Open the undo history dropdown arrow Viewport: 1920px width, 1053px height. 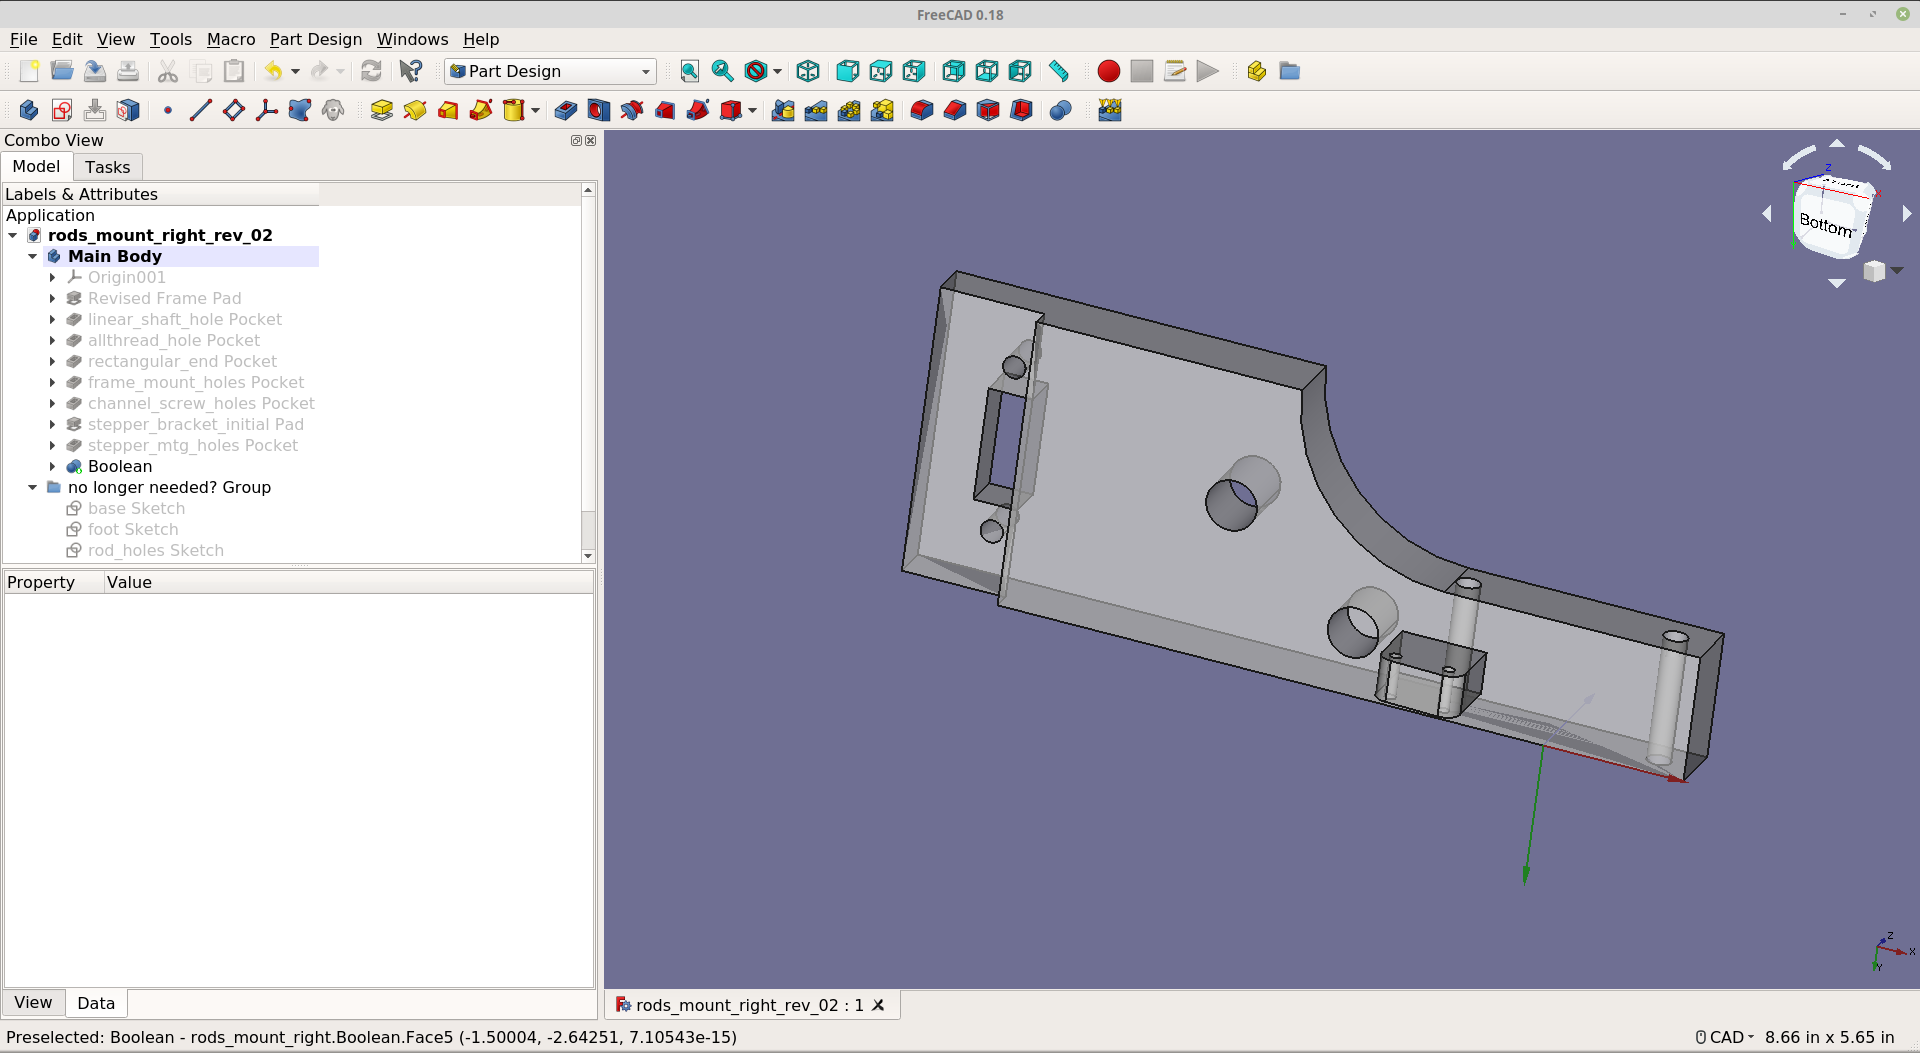pyautogui.click(x=295, y=71)
